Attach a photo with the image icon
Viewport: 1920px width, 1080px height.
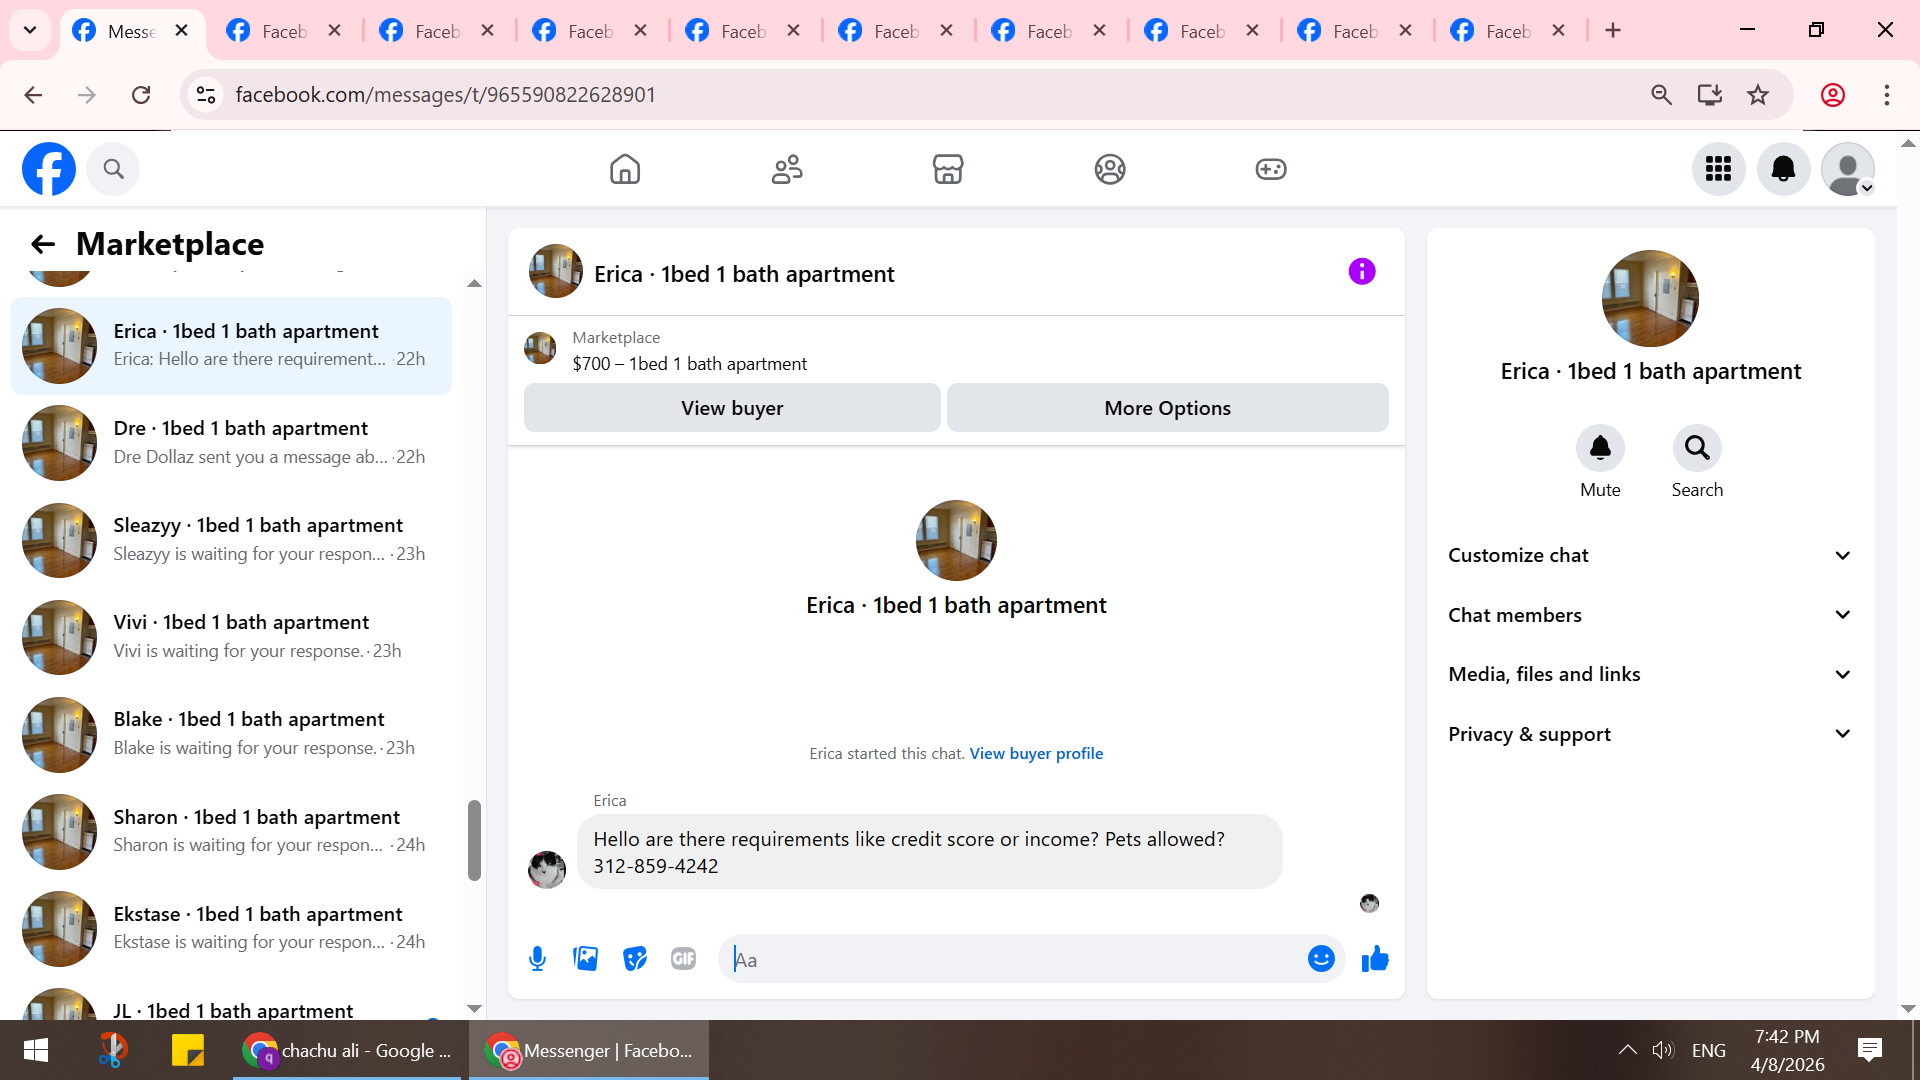point(586,959)
